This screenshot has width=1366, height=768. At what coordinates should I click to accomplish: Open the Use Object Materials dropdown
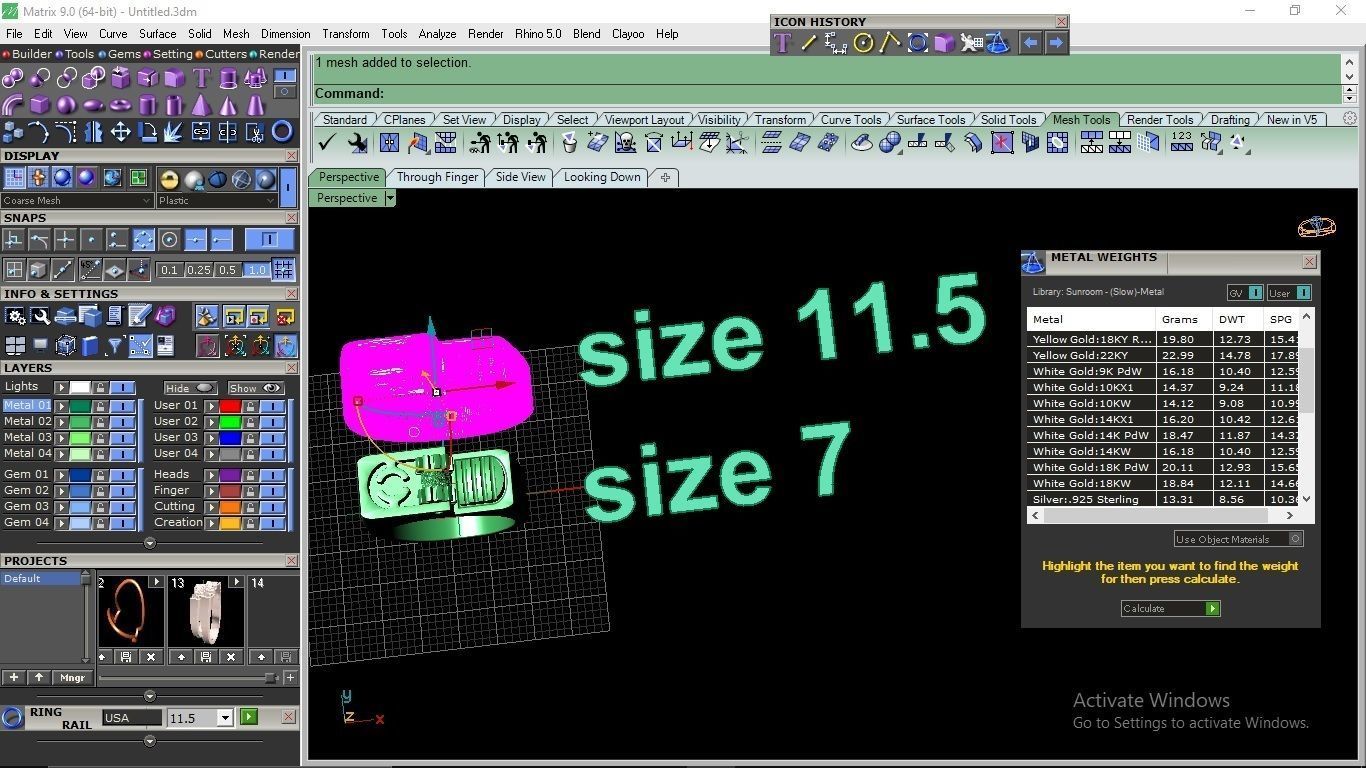(x=1238, y=539)
